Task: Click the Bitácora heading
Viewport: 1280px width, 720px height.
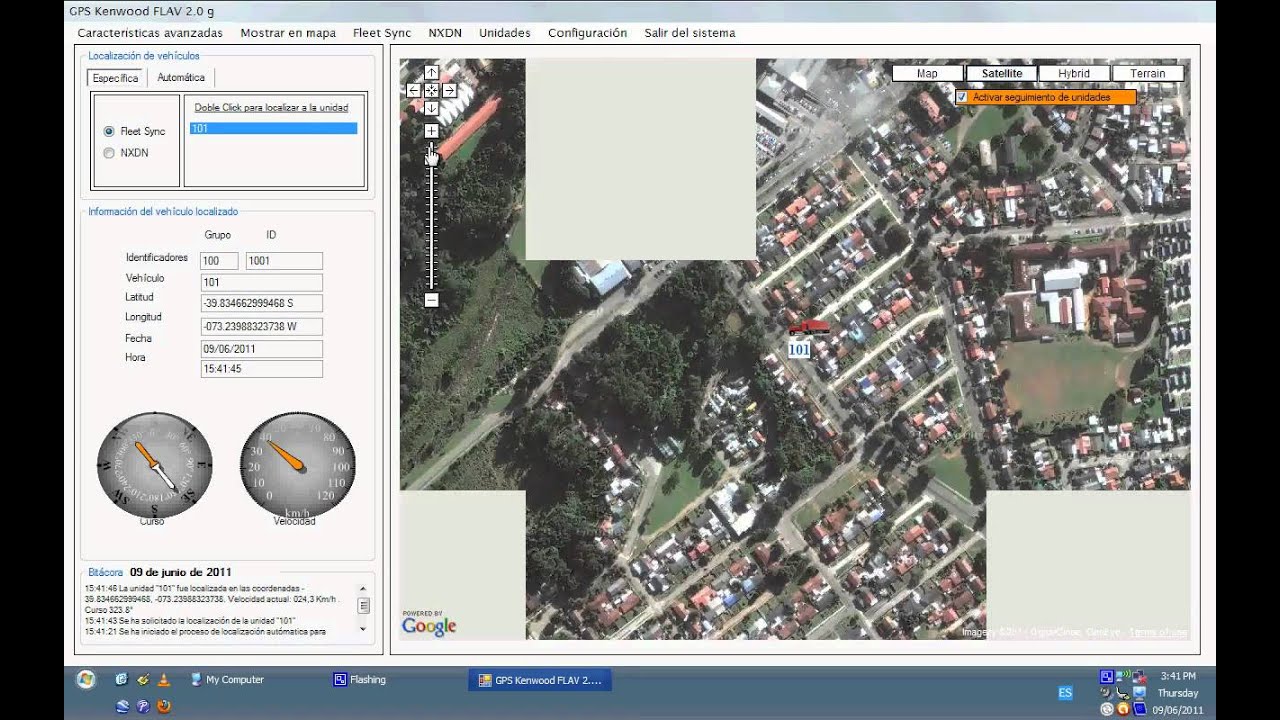Action: [105, 573]
